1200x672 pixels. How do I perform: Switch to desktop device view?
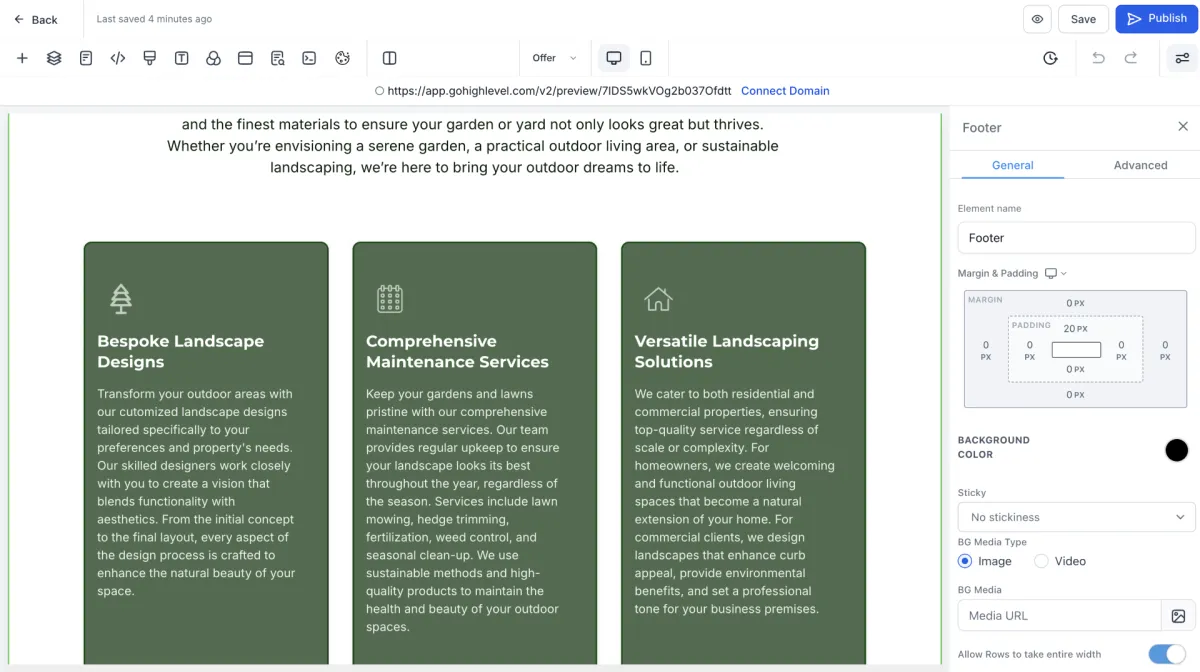click(614, 58)
